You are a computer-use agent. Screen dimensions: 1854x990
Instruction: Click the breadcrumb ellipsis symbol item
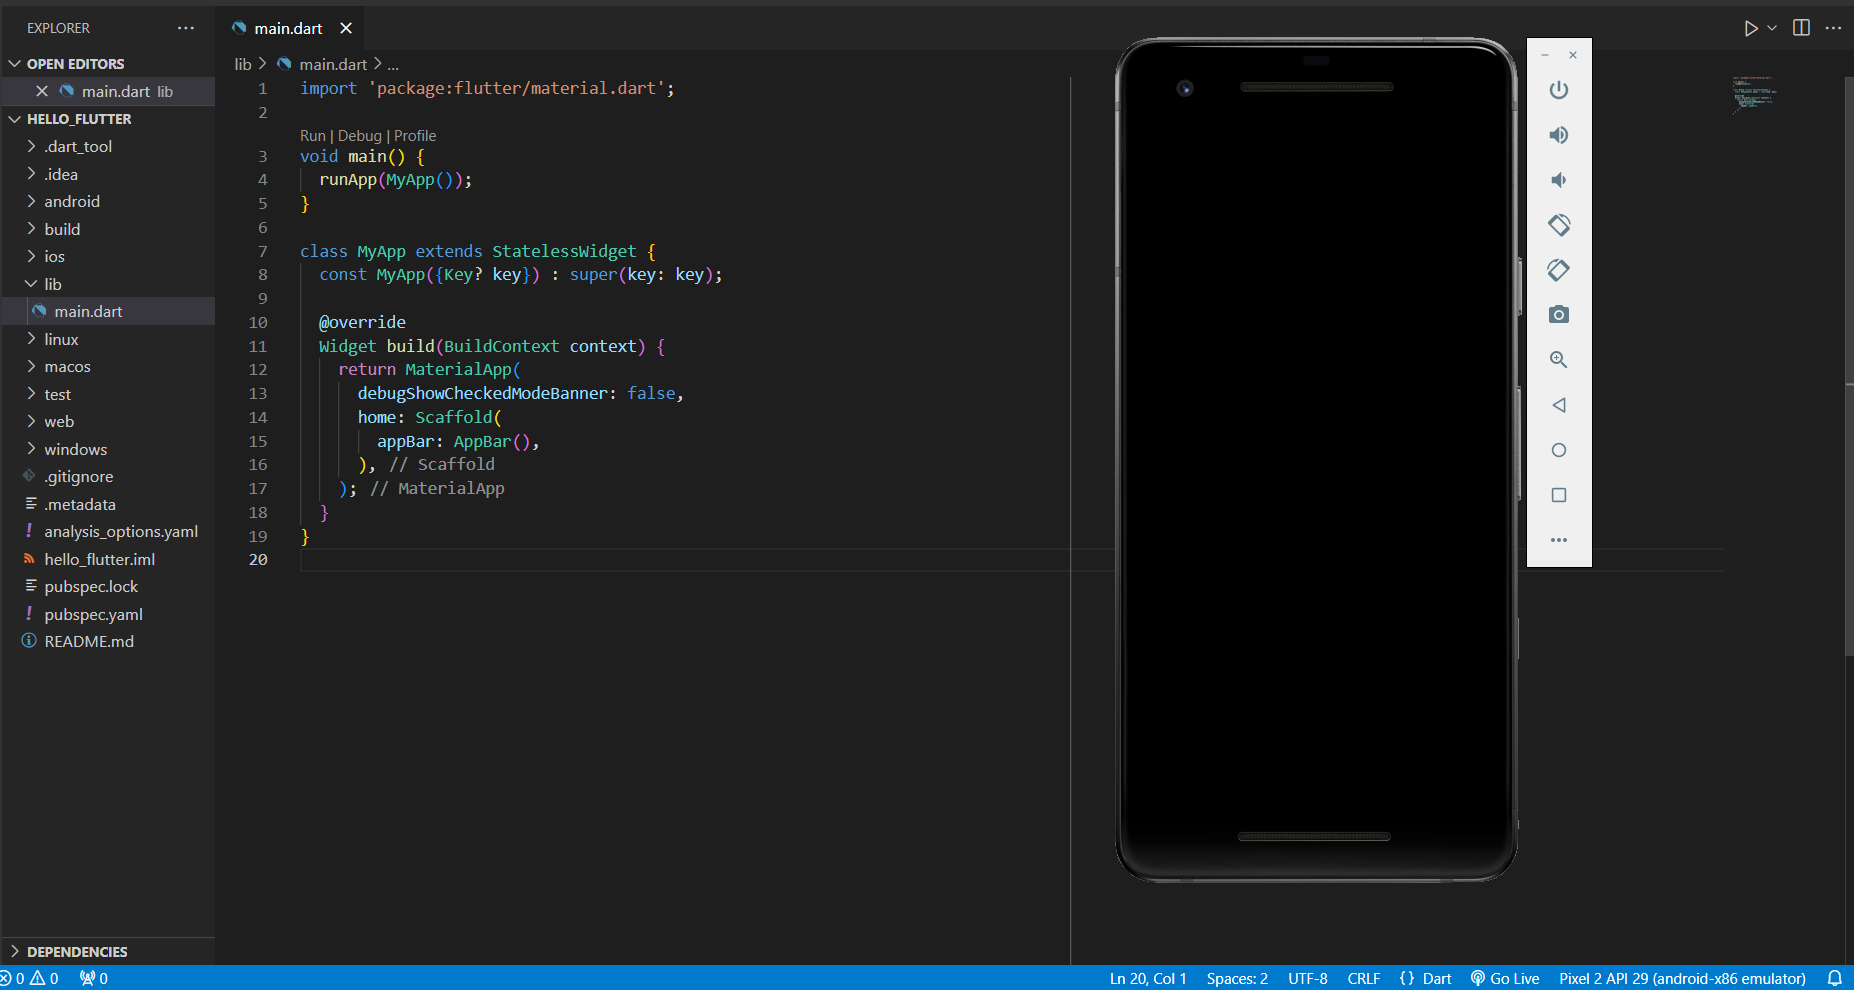tap(393, 64)
